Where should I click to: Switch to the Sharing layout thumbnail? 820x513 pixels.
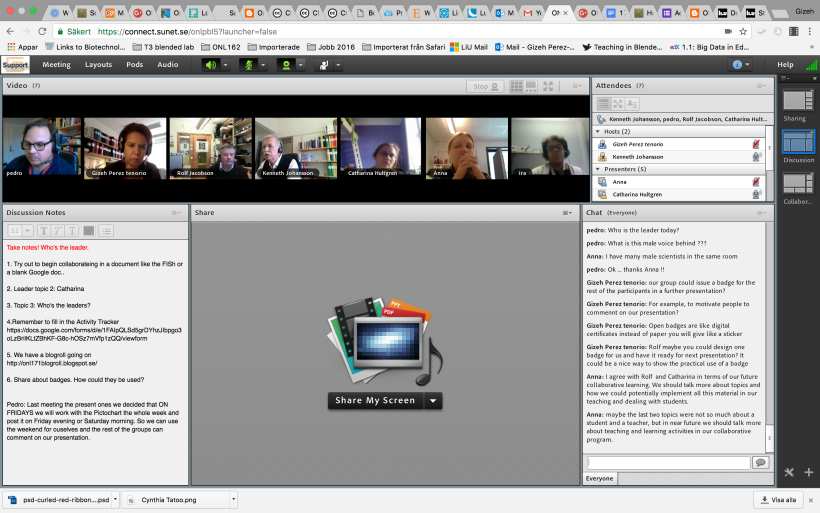click(798, 100)
